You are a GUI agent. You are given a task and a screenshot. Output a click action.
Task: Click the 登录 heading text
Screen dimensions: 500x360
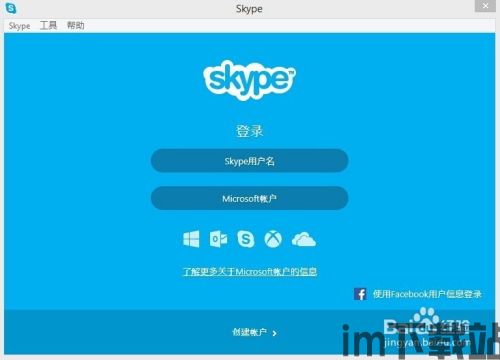coord(250,131)
